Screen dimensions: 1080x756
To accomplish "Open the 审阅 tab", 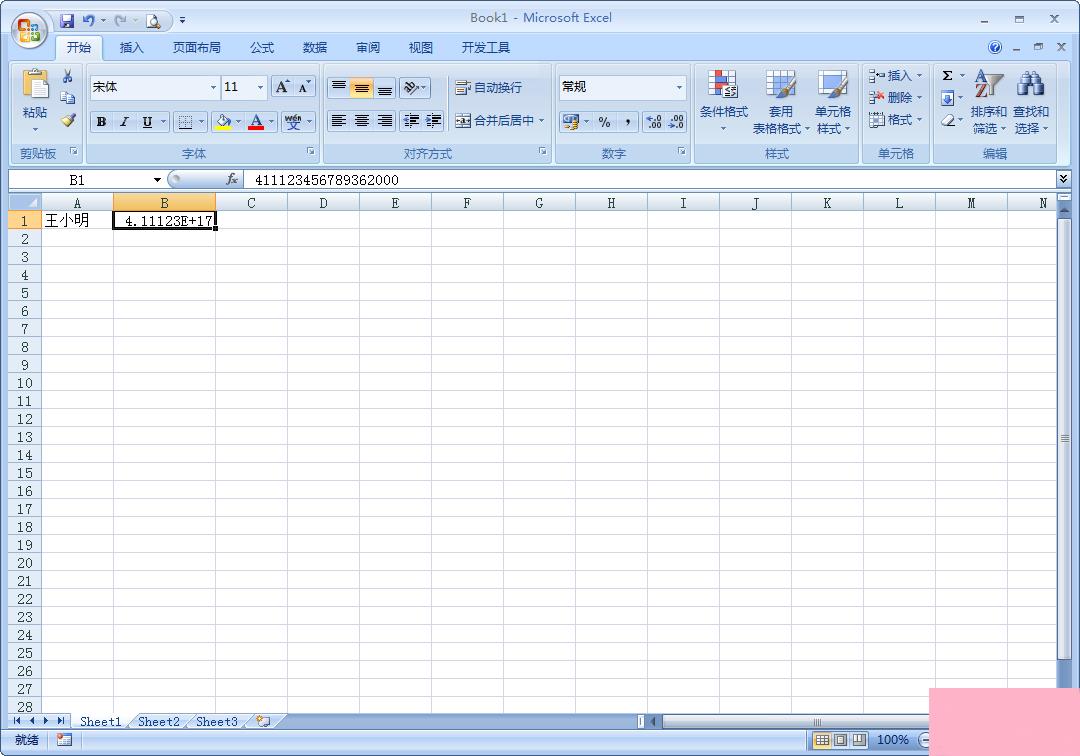I will pos(368,48).
